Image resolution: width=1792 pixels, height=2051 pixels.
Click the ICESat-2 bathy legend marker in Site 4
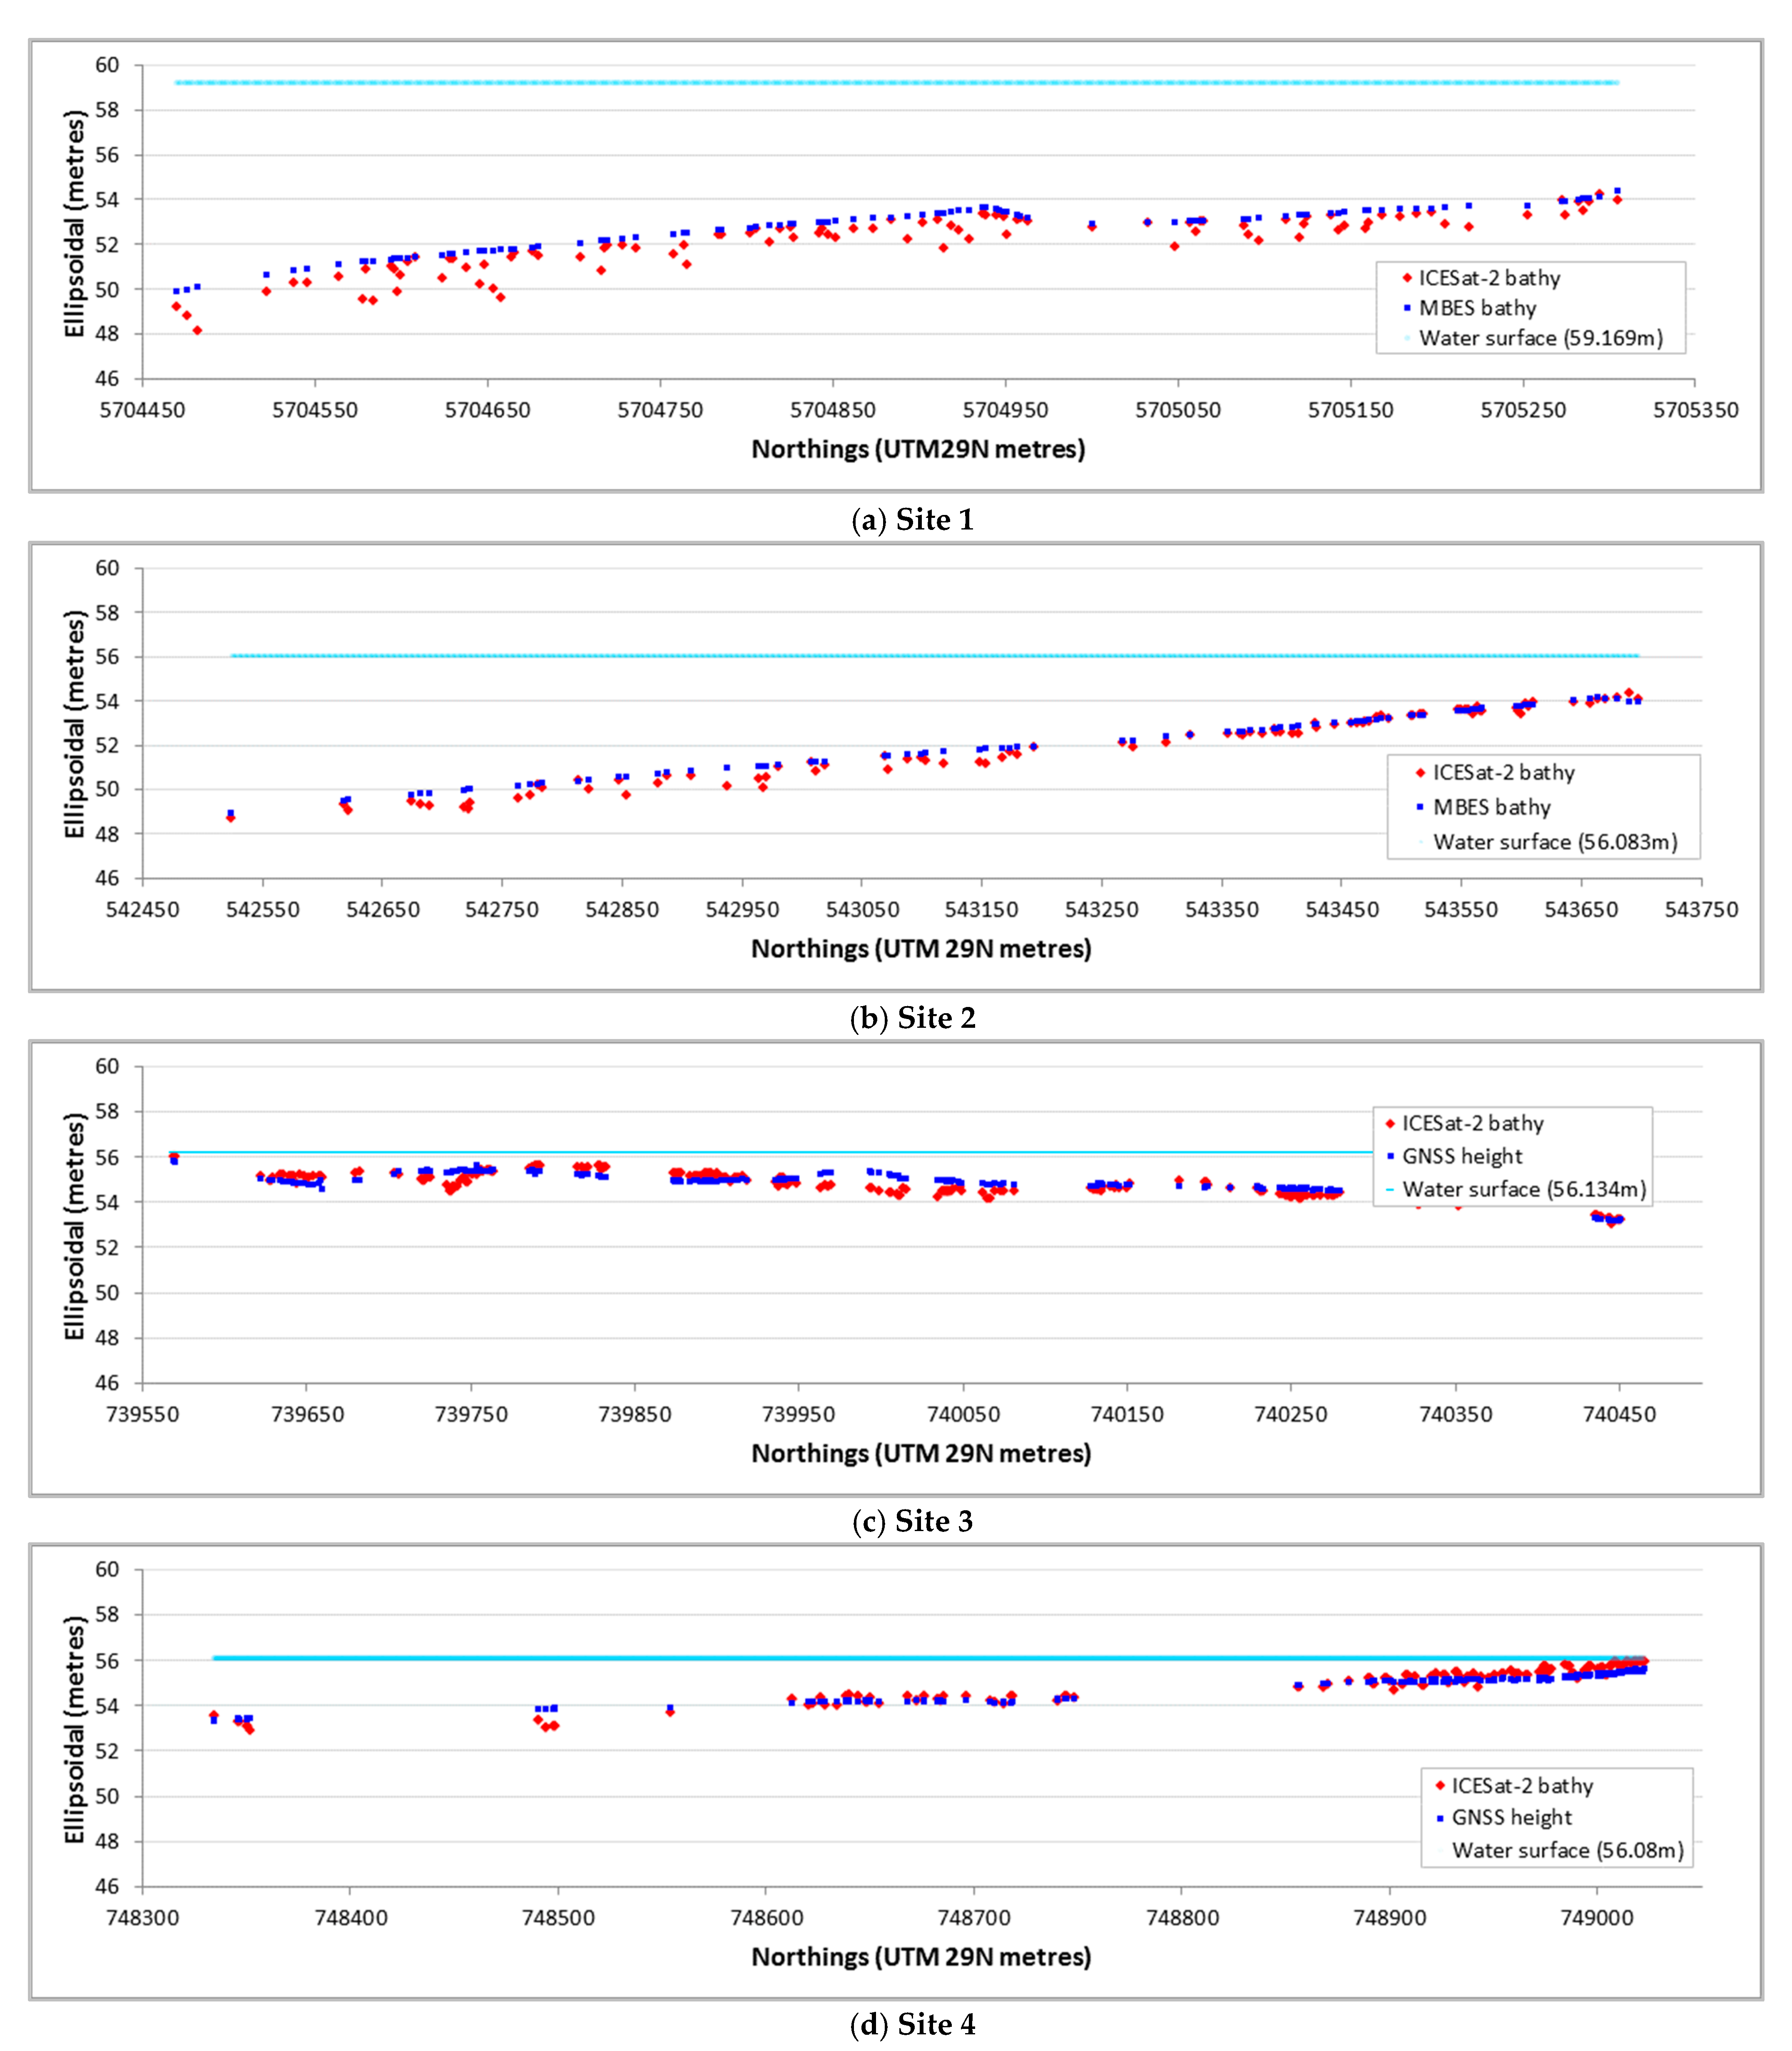1440,1785
